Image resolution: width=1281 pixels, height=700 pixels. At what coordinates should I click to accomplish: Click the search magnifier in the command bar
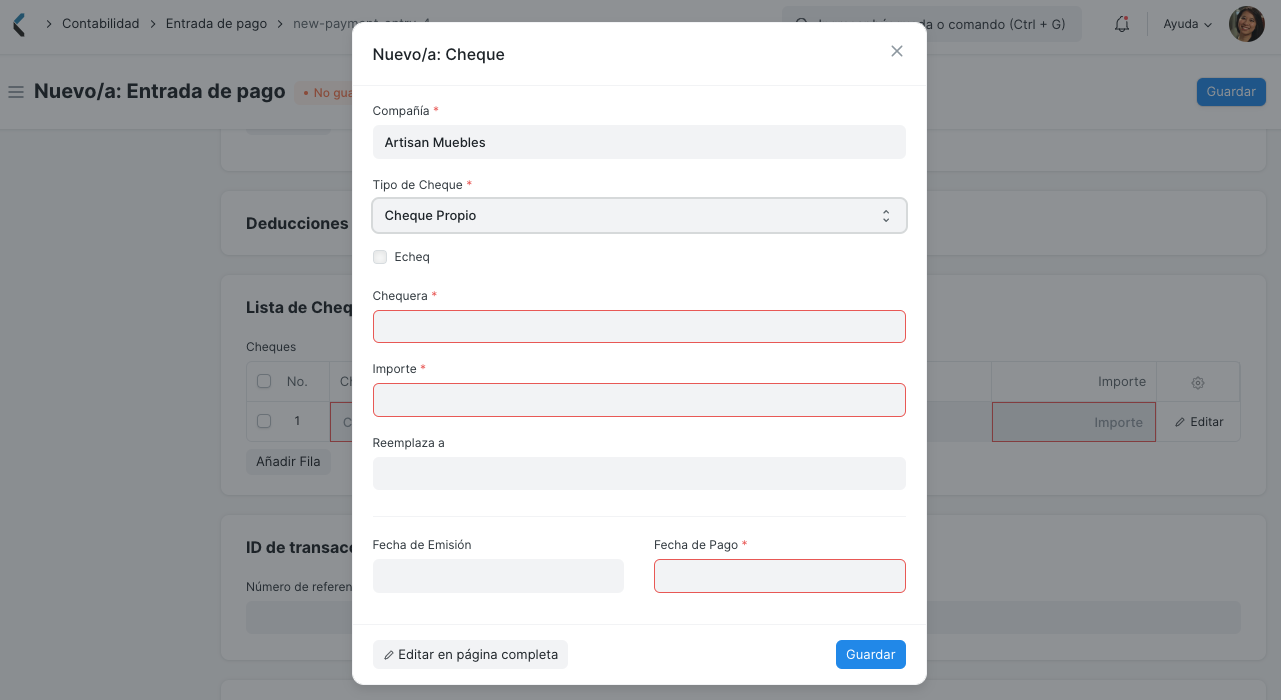coord(800,23)
